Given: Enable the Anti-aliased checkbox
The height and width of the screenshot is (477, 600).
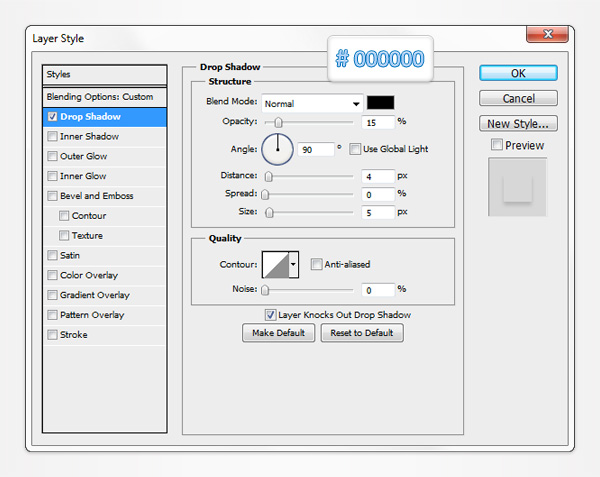Looking at the screenshot, I should (x=316, y=264).
